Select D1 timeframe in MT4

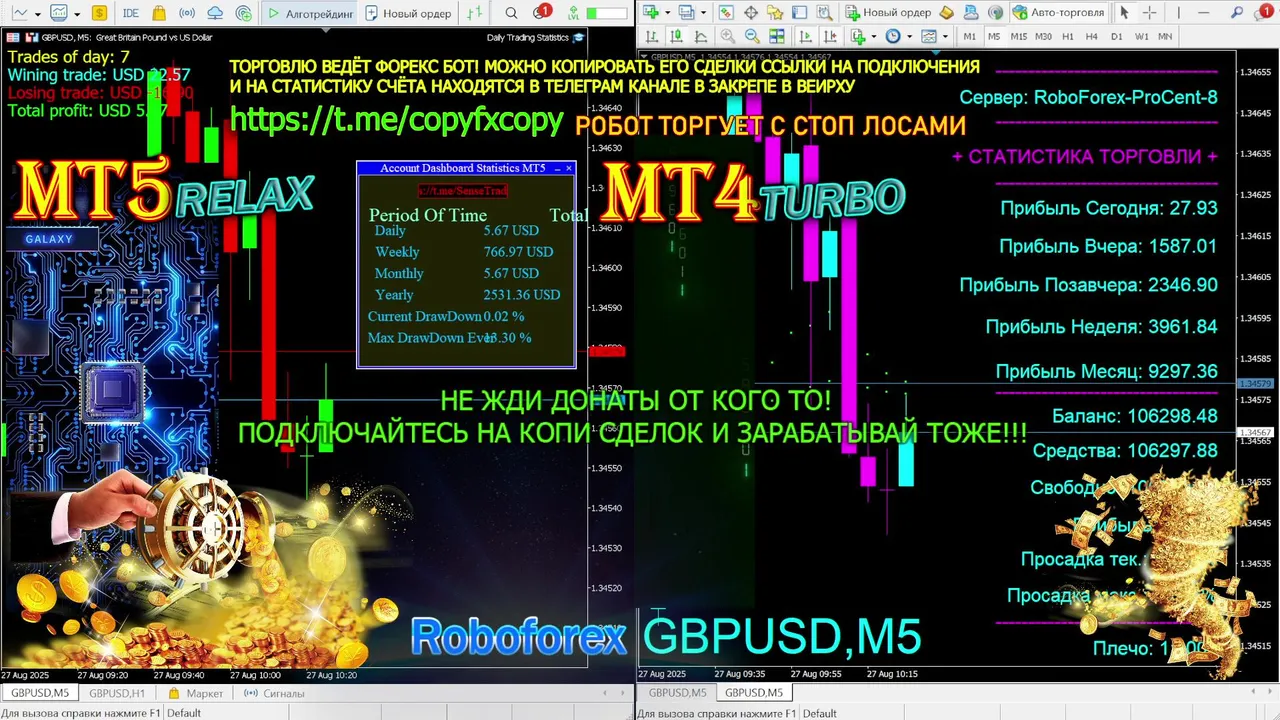point(1117,36)
